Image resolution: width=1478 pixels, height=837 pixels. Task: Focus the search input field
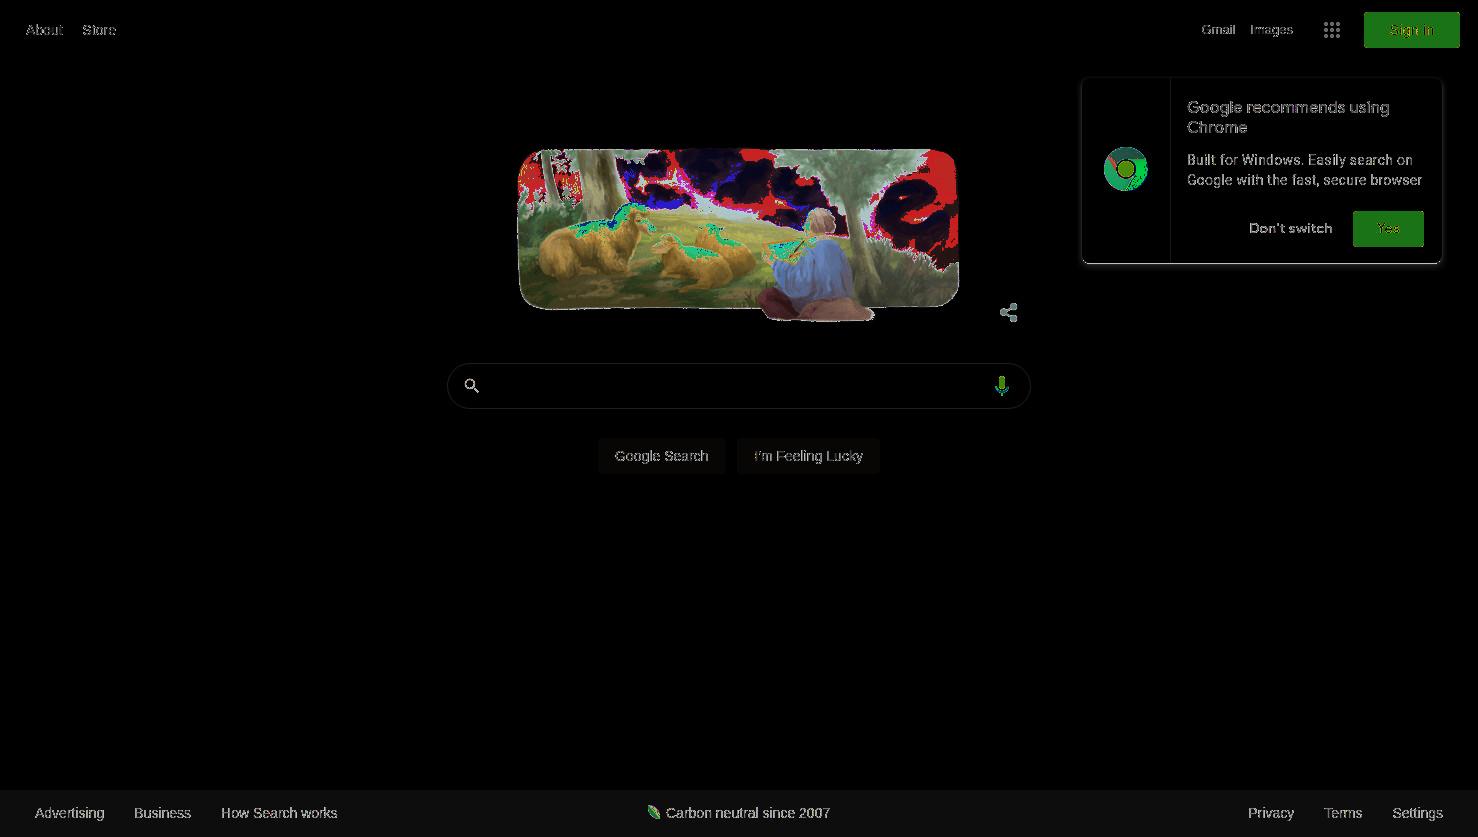click(738, 386)
